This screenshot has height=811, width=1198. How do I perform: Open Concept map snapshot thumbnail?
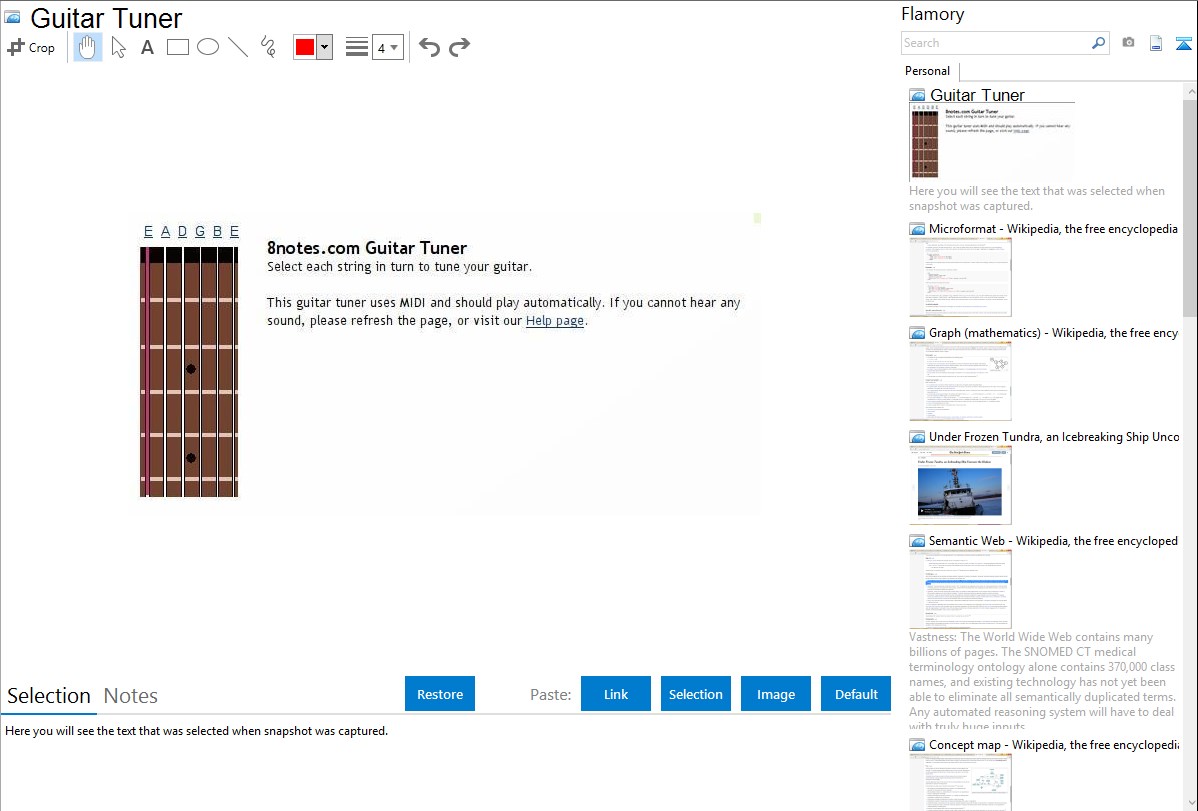[x=960, y=782]
